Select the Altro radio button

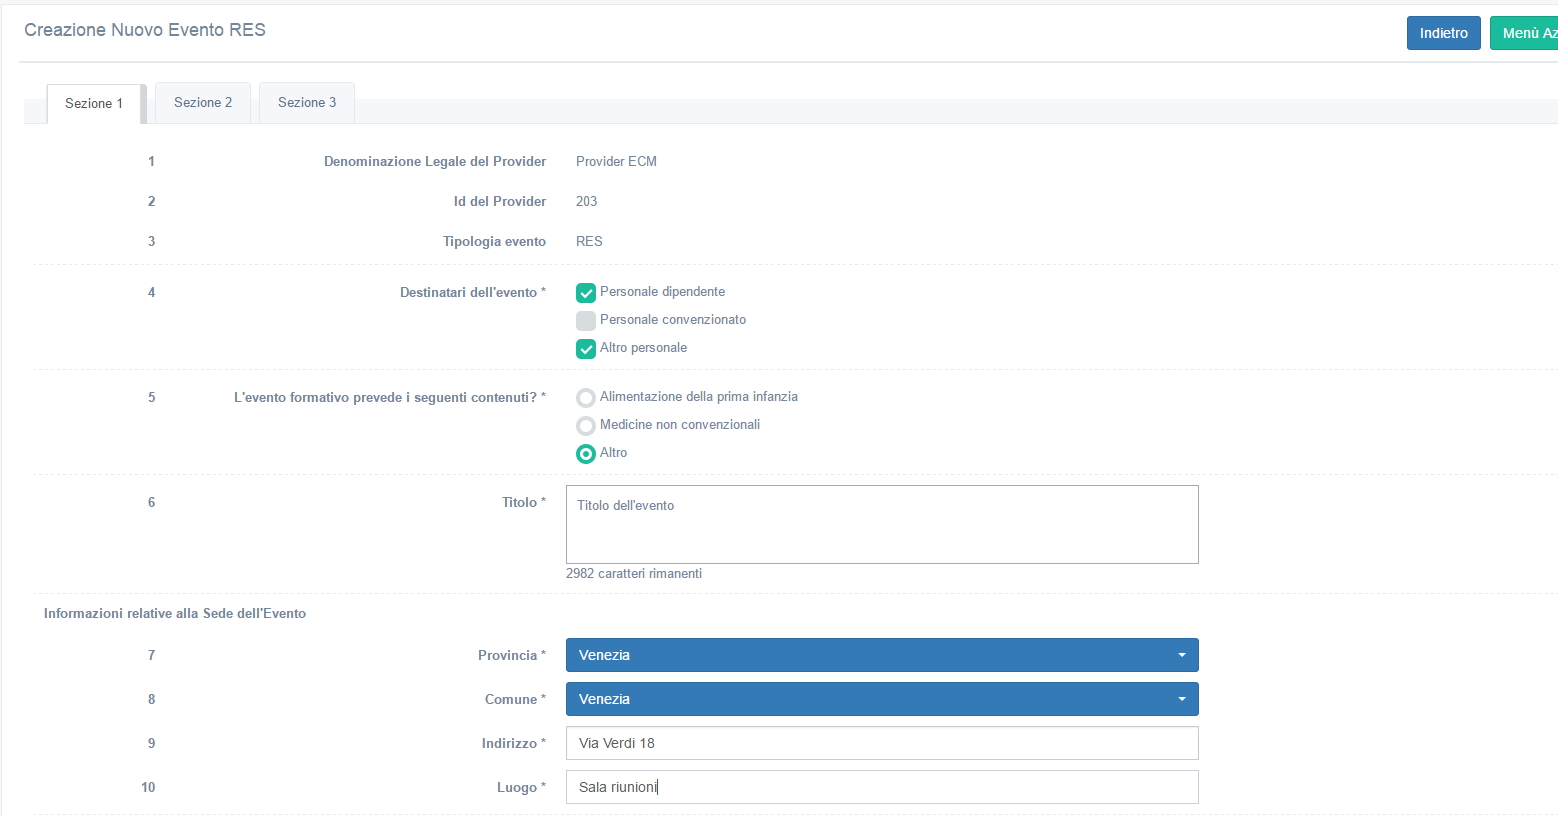(586, 454)
